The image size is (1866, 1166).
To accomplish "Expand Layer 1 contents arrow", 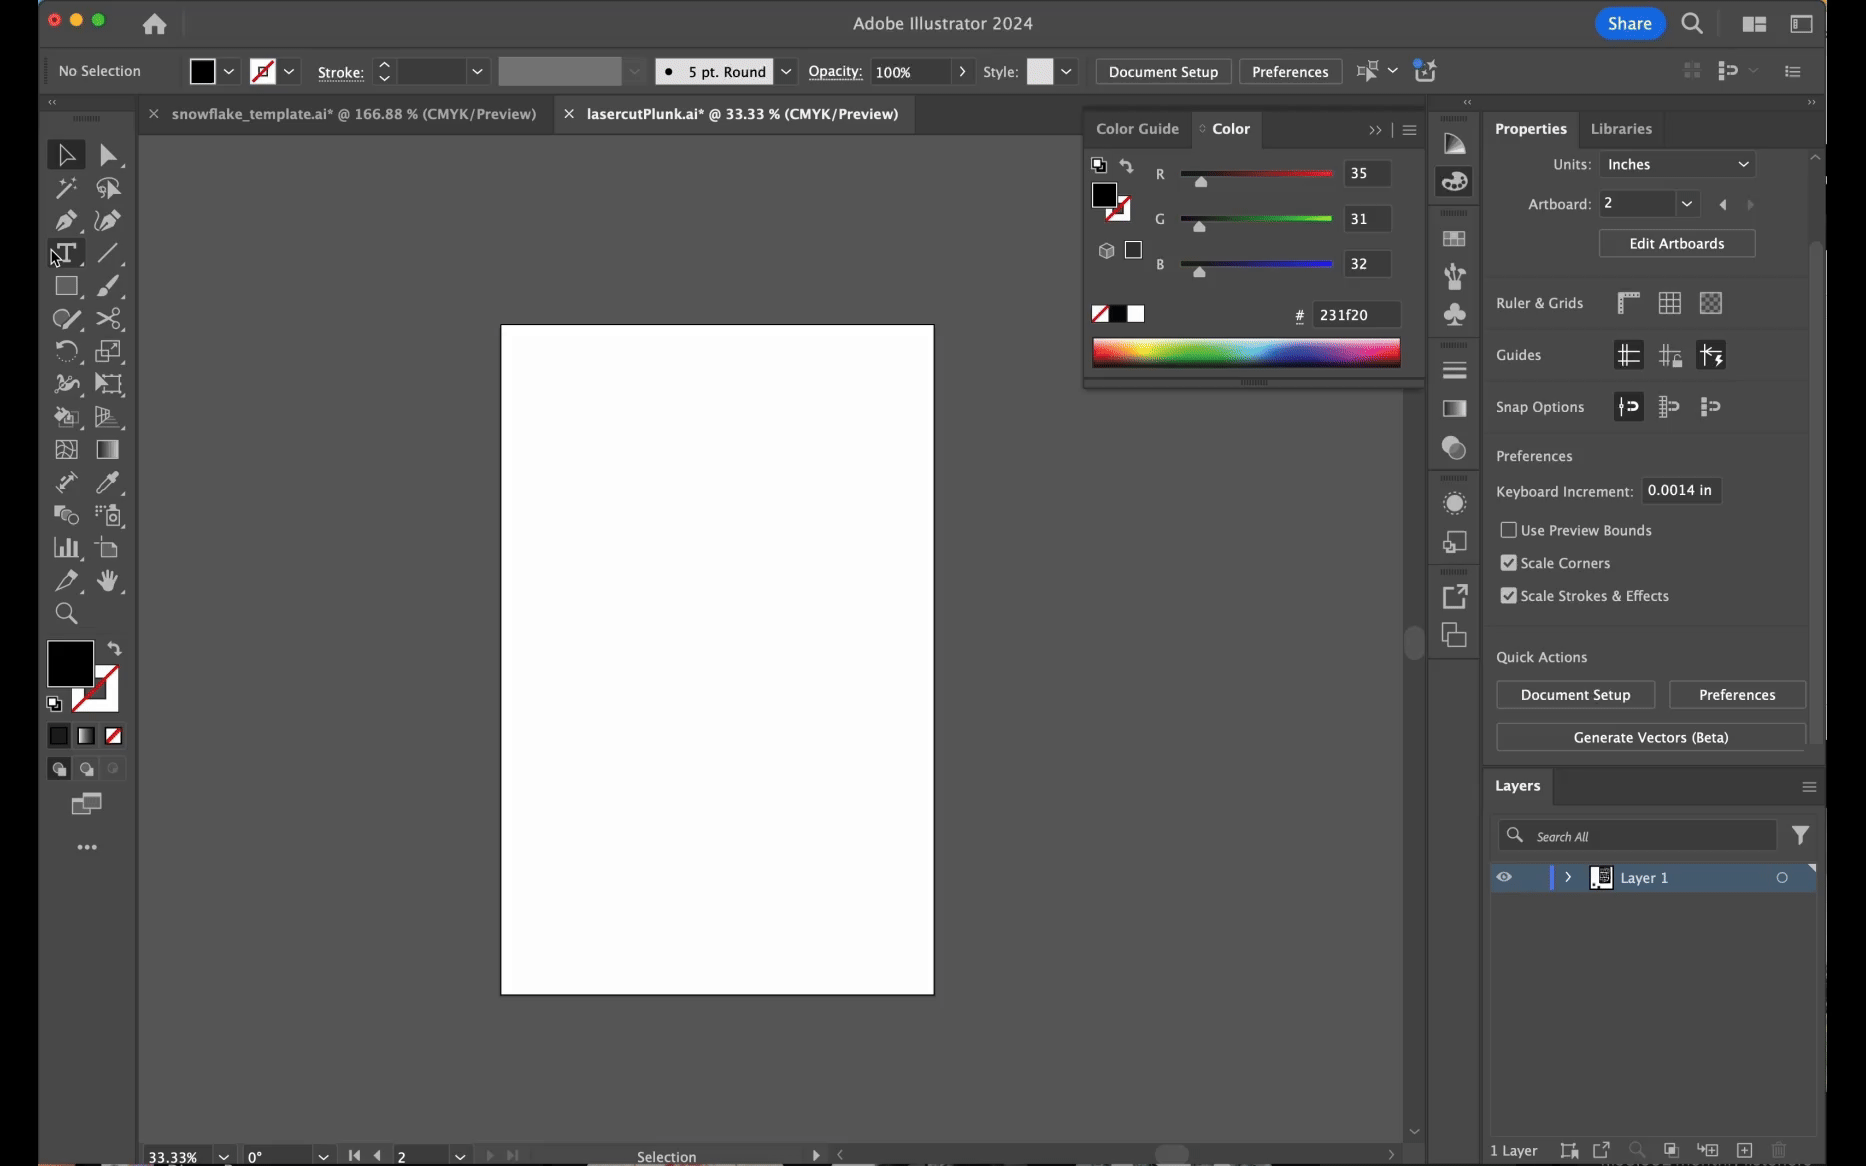I will [x=1568, y=877].
